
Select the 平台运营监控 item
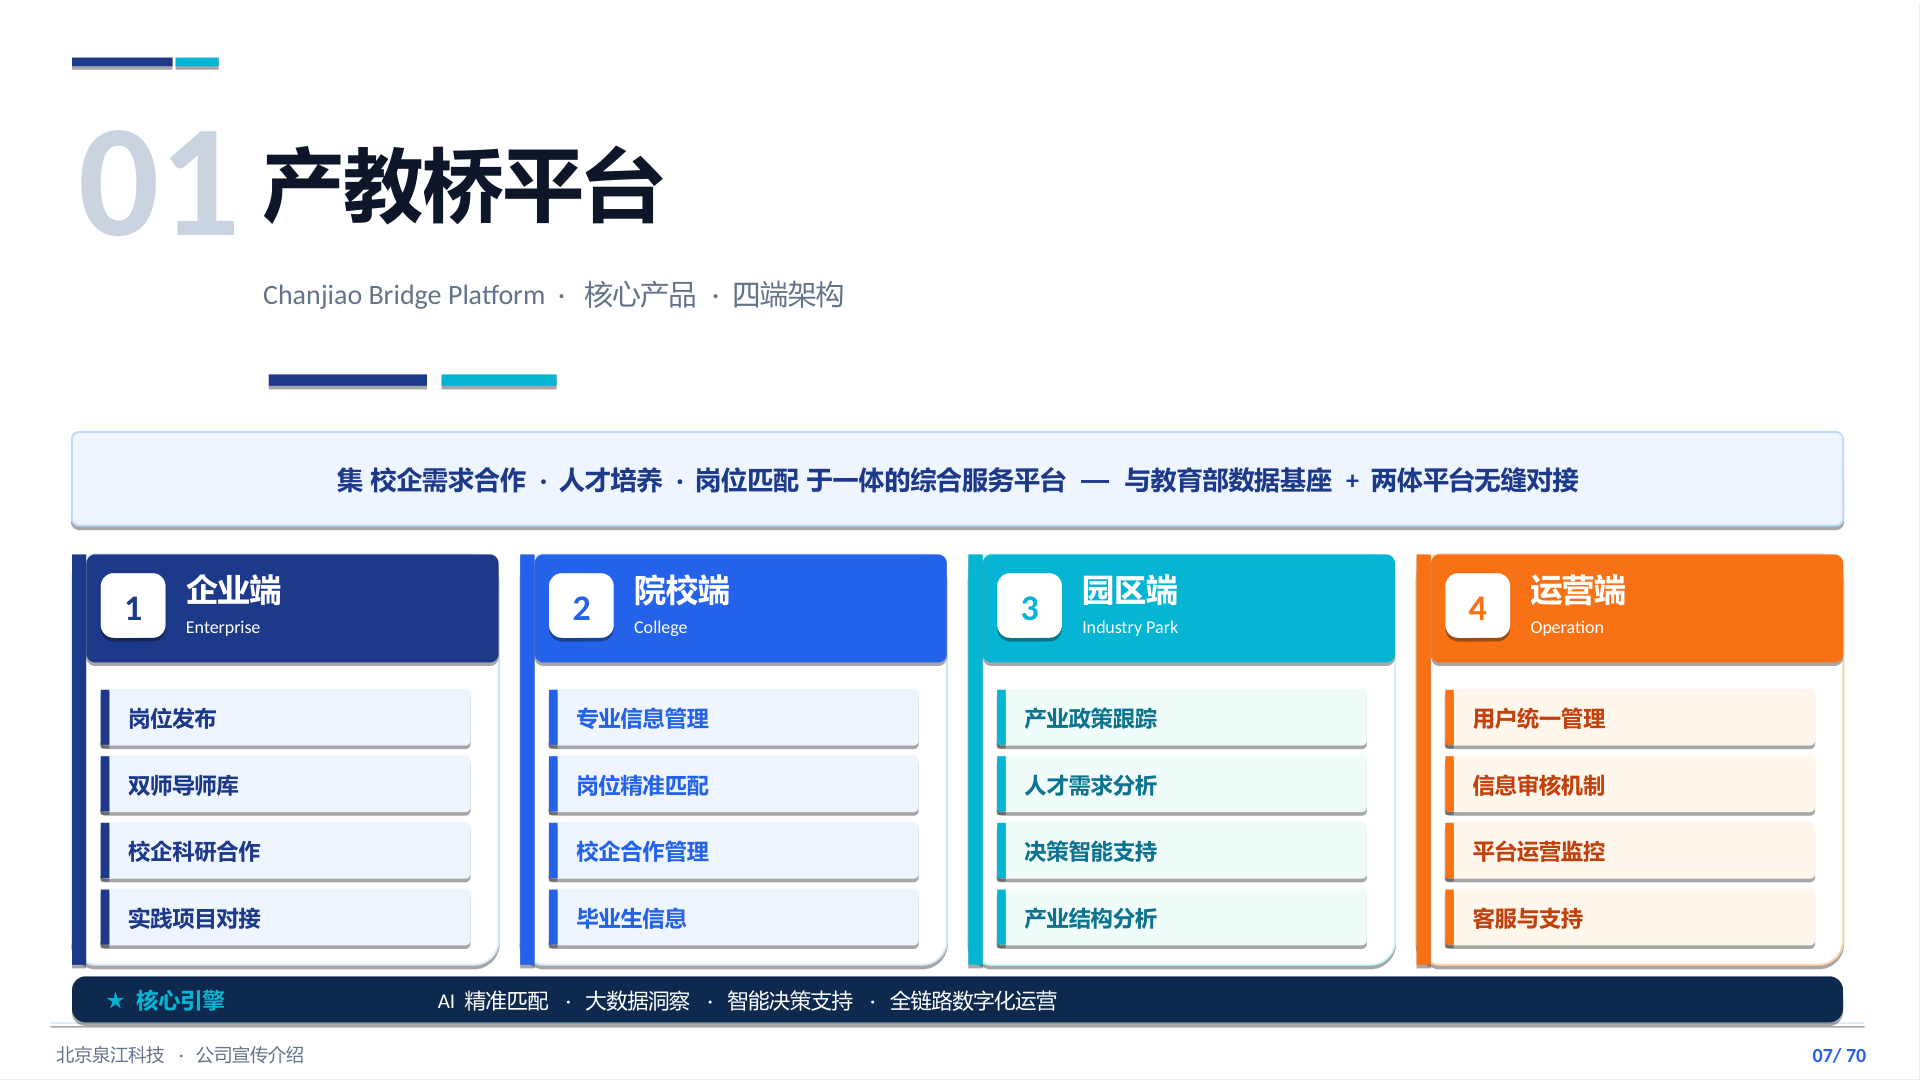tap(1630, 851)
